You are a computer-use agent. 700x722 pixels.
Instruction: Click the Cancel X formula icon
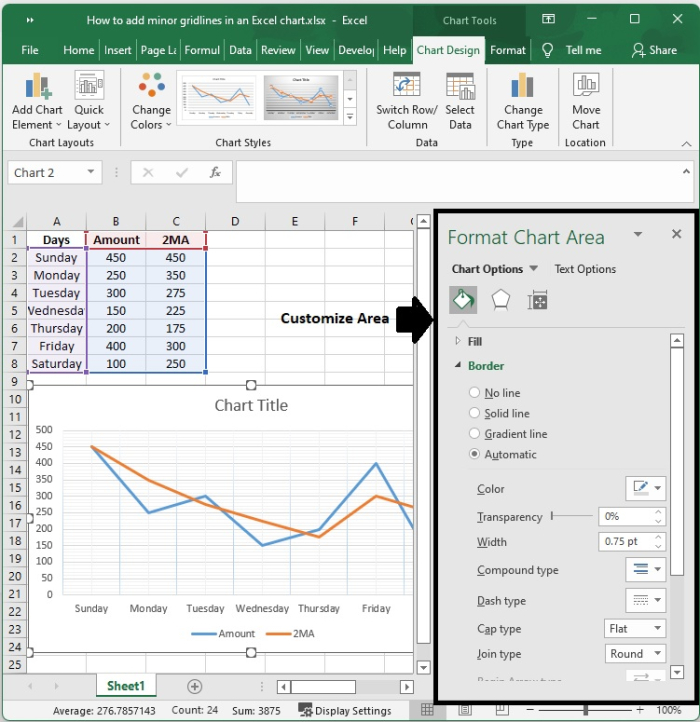point(148,173)
